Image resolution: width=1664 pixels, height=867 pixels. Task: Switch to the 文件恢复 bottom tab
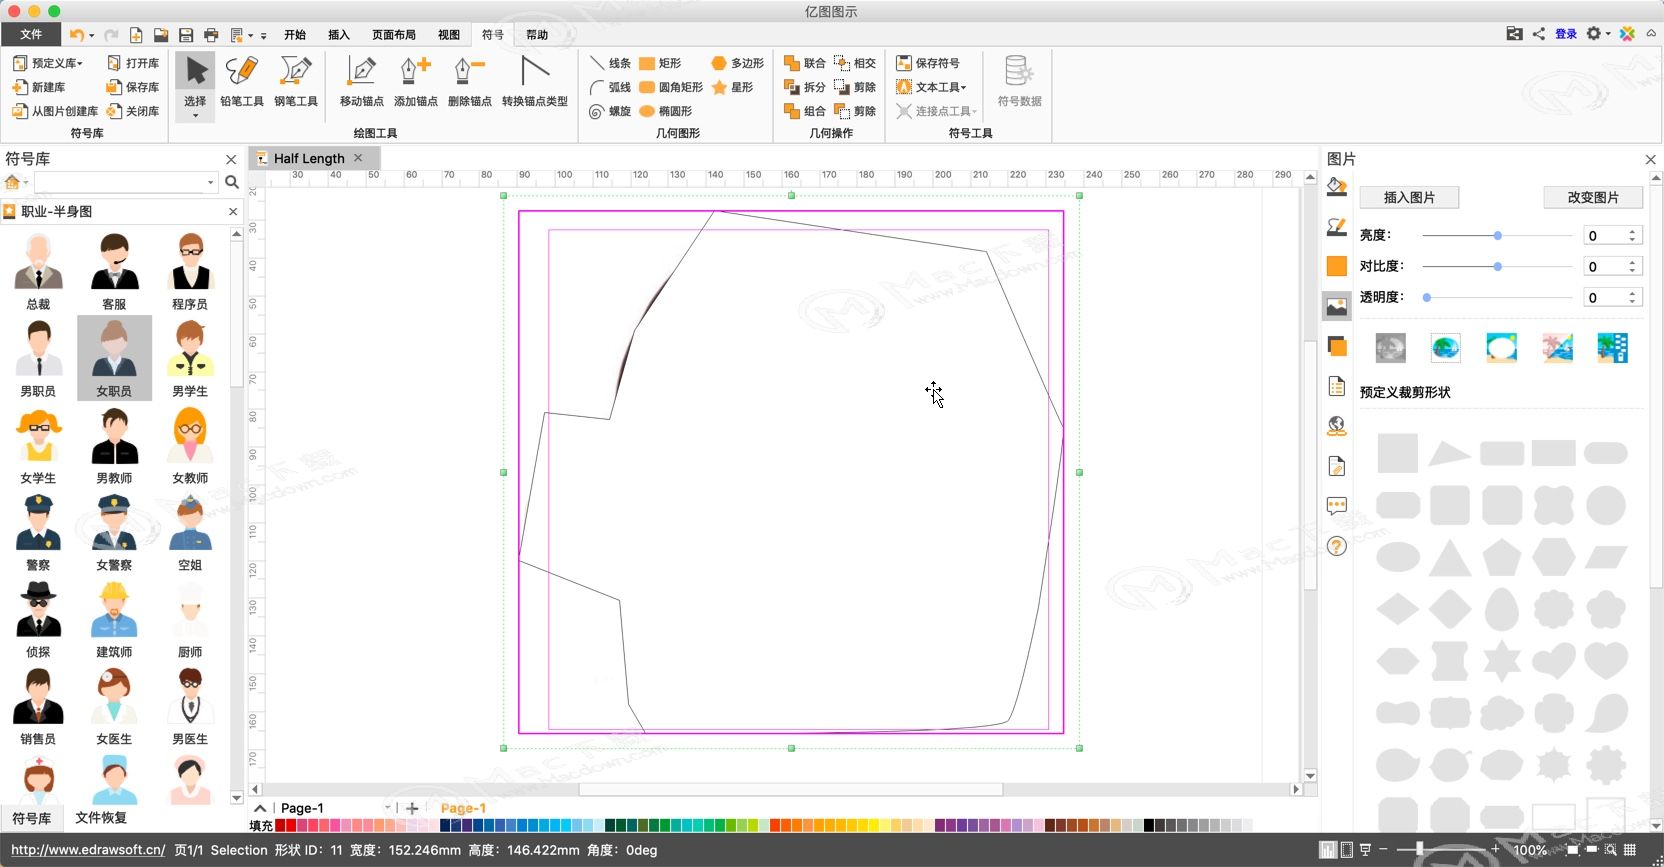coord(101,818)
